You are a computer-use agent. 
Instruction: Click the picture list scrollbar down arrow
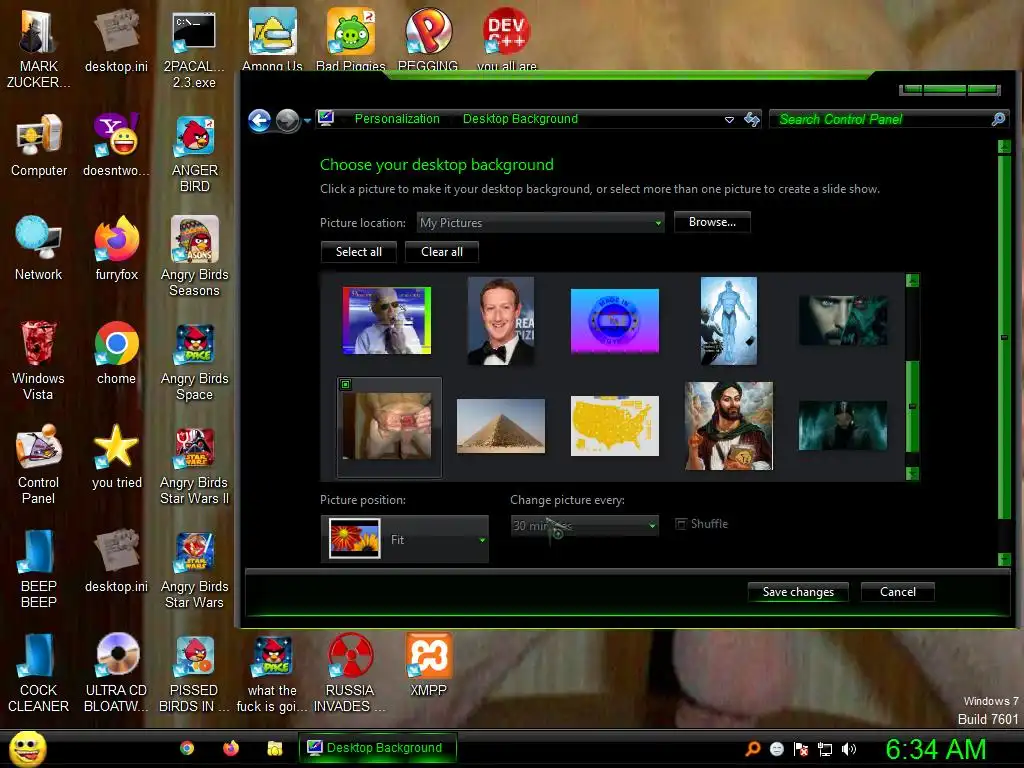913,473
